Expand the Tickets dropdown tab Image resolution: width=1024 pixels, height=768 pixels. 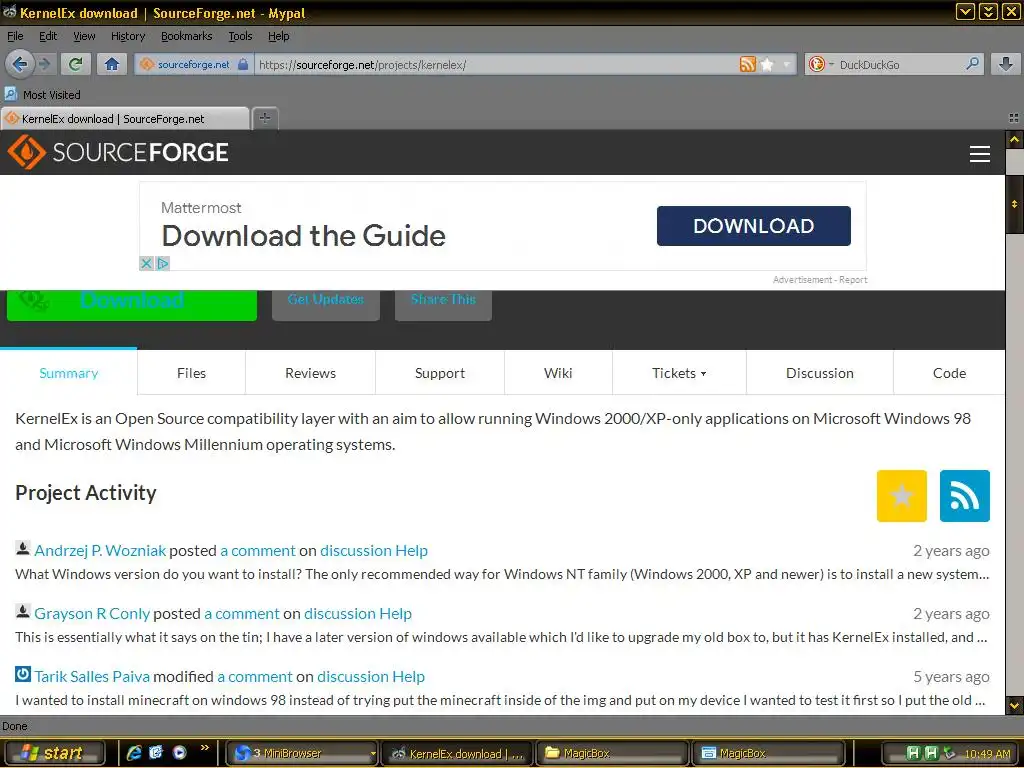679,373
